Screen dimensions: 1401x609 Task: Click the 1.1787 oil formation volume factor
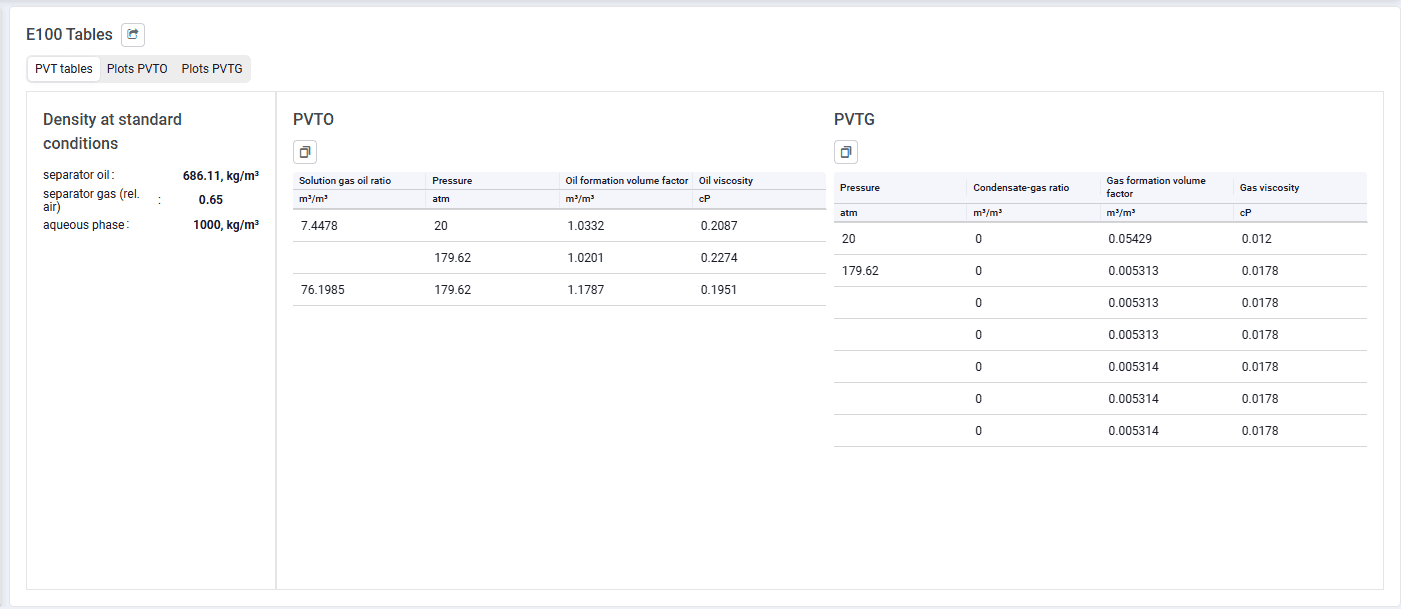click(x=586, y=290)
